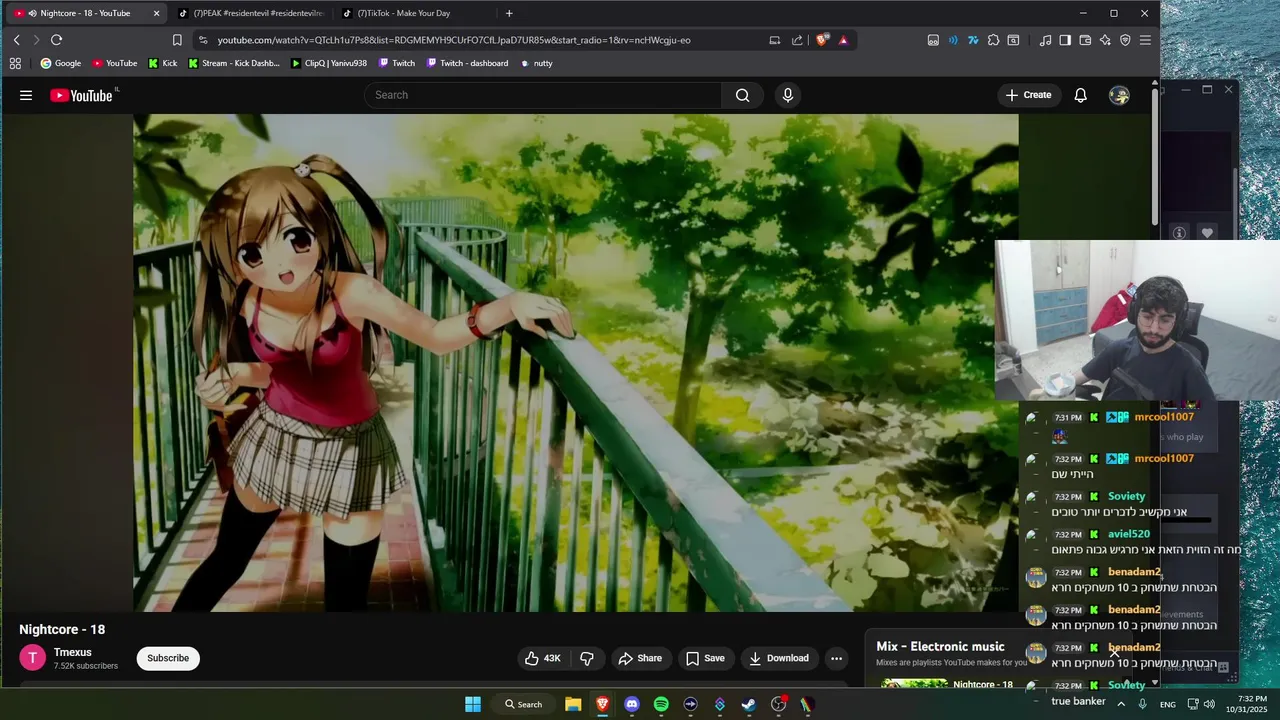
Task: Open Brave Leo AI sparkle icon
Action: [x=1105, y=40]
